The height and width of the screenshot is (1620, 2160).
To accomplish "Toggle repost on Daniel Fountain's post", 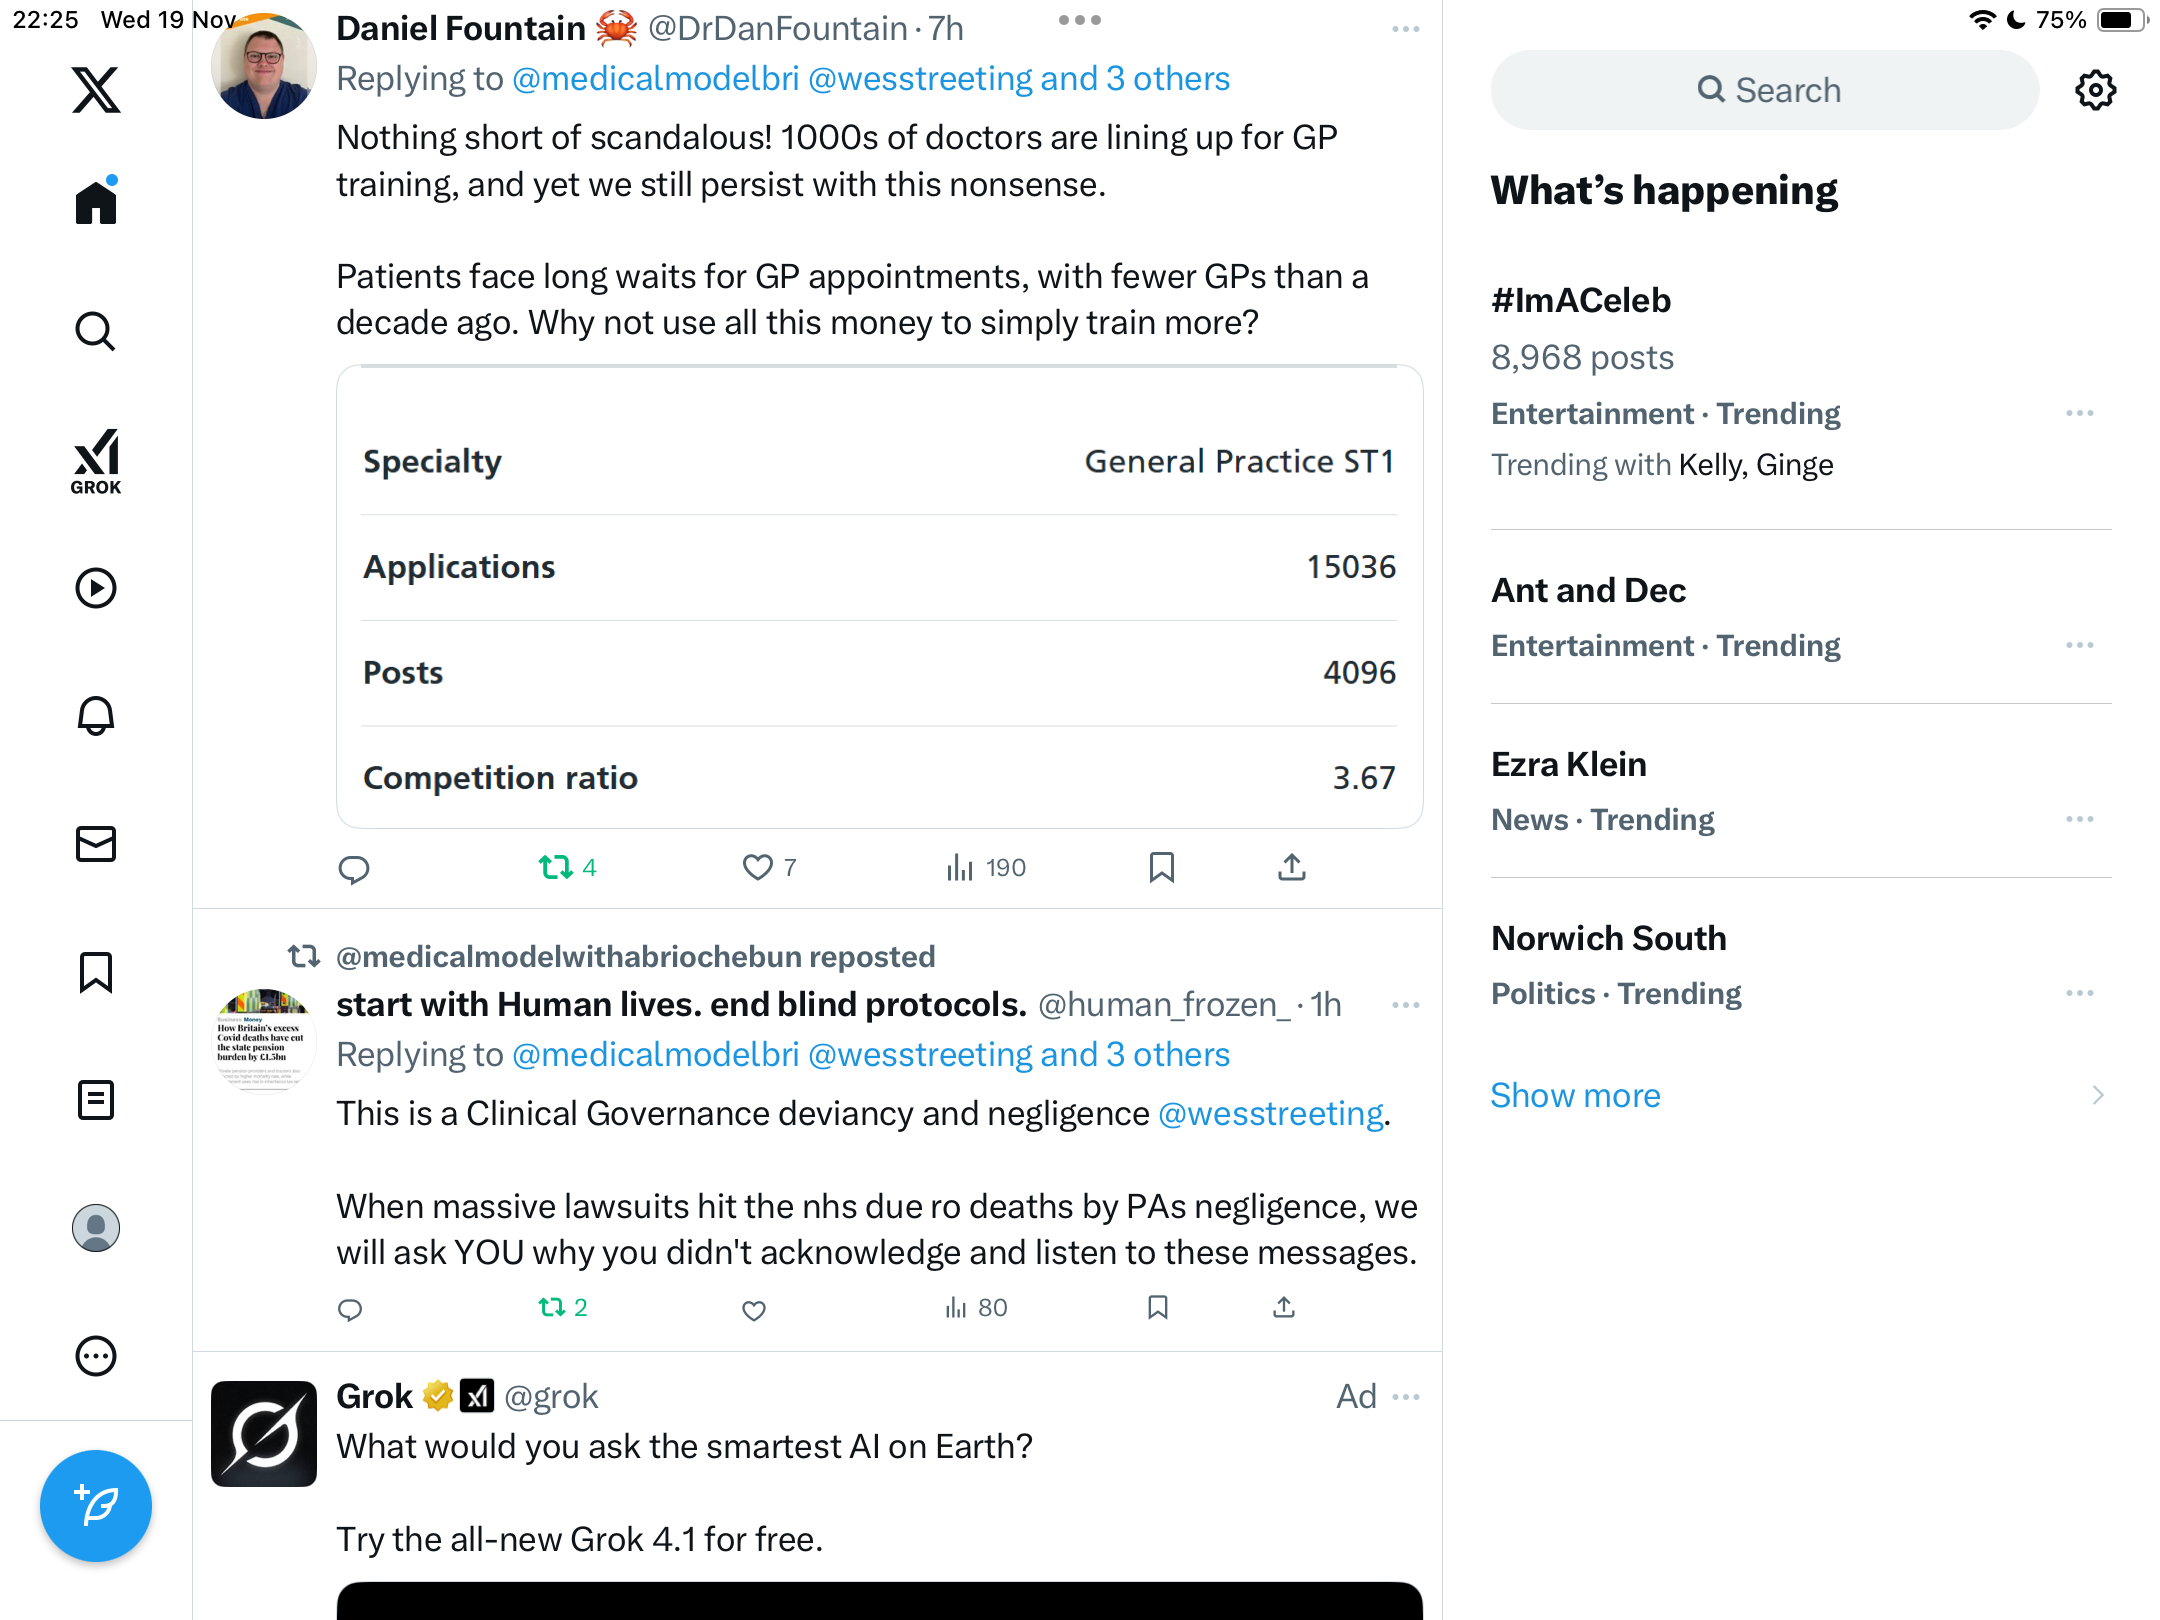I will [x=556, y=867].
